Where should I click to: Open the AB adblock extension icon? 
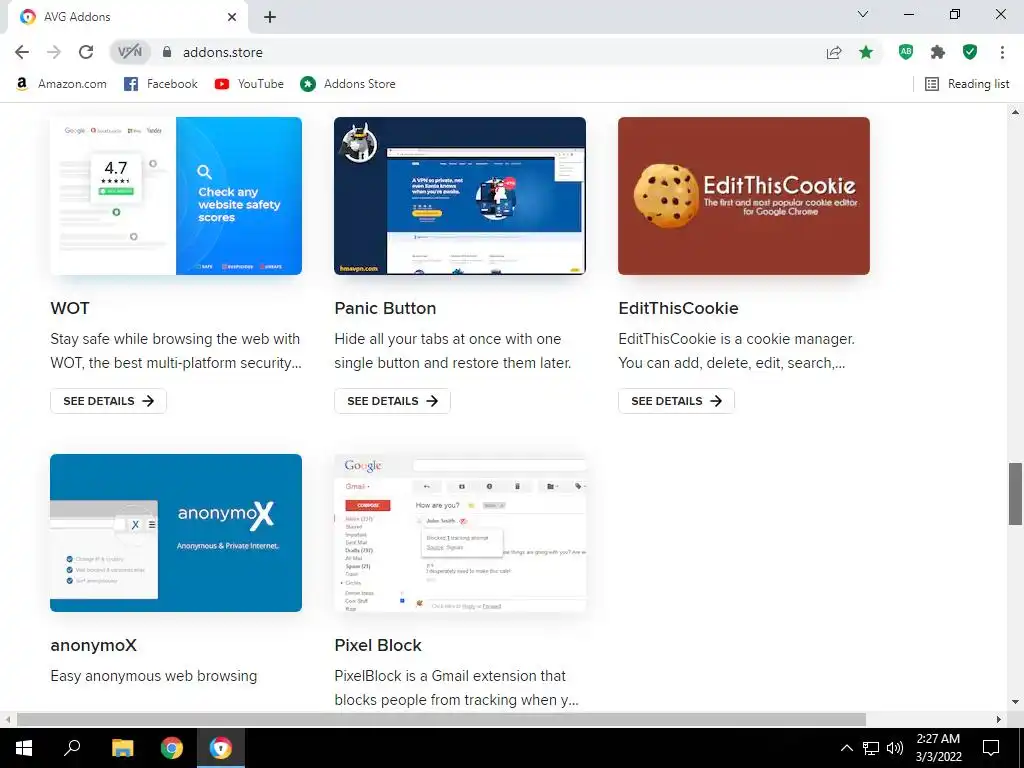tap(906, 52)
